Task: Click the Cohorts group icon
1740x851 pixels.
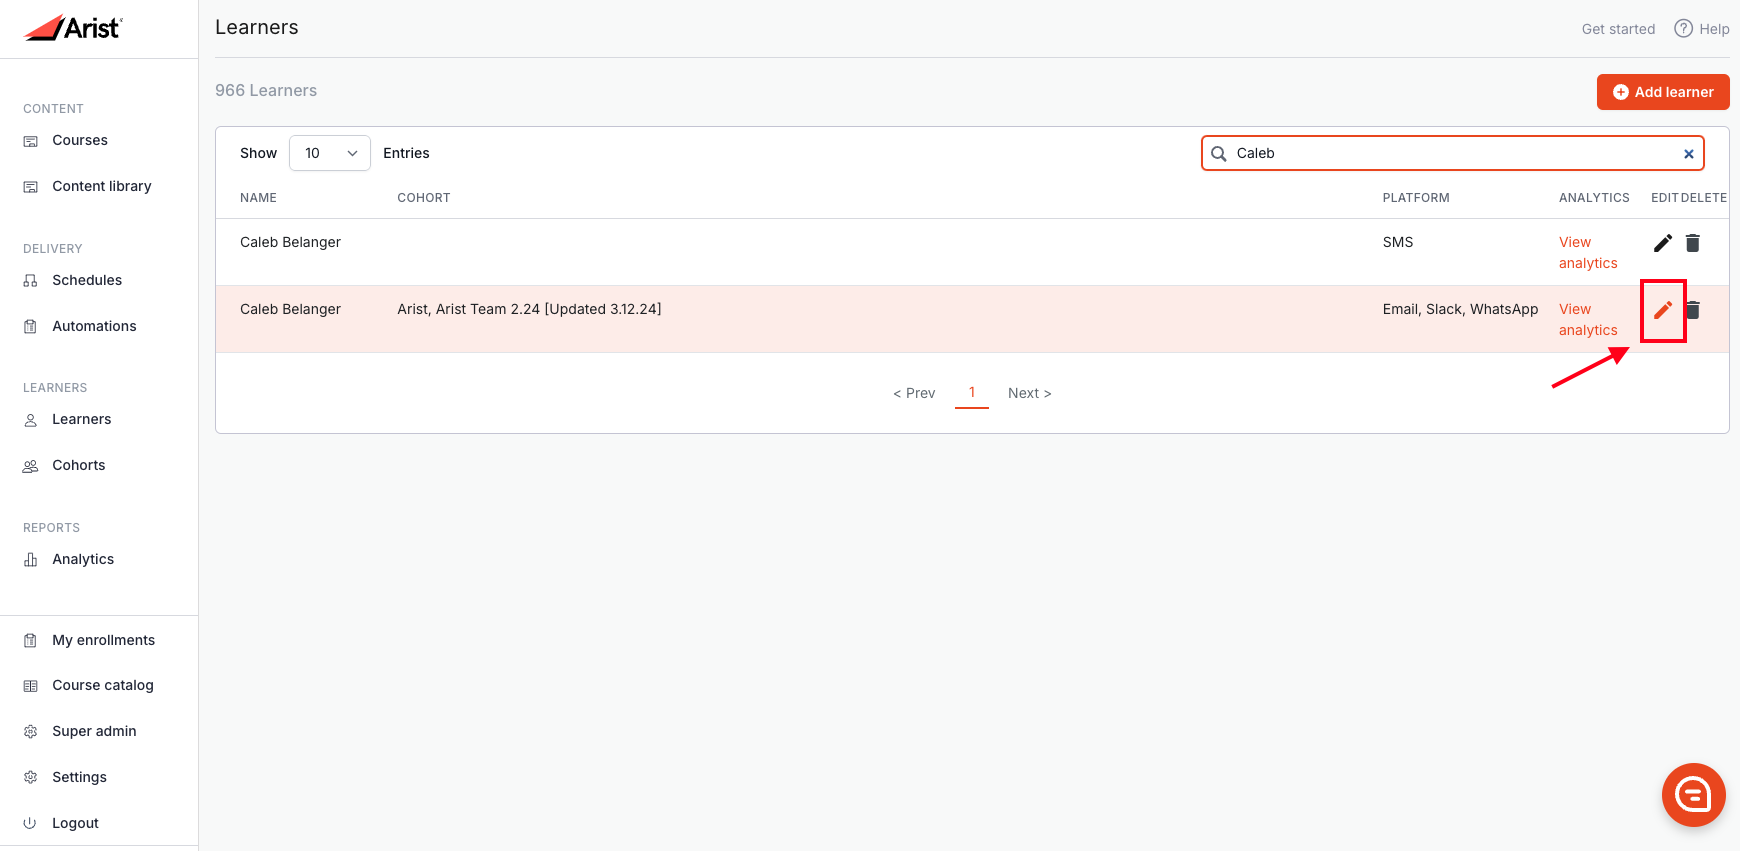Action: click(x=31, y=466)
